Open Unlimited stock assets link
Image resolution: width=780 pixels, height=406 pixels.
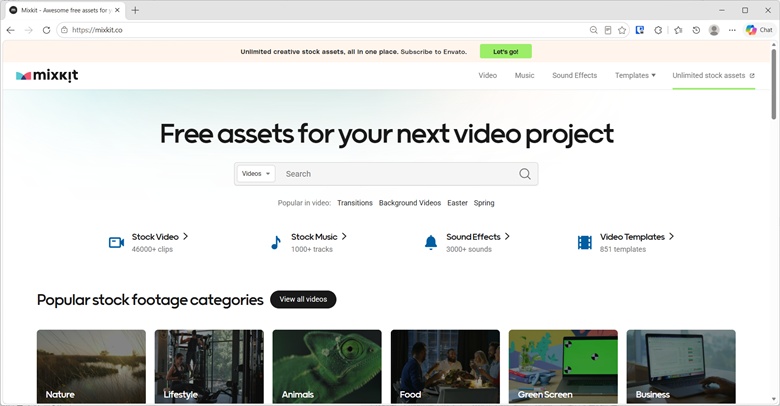(x=713, y=75)
